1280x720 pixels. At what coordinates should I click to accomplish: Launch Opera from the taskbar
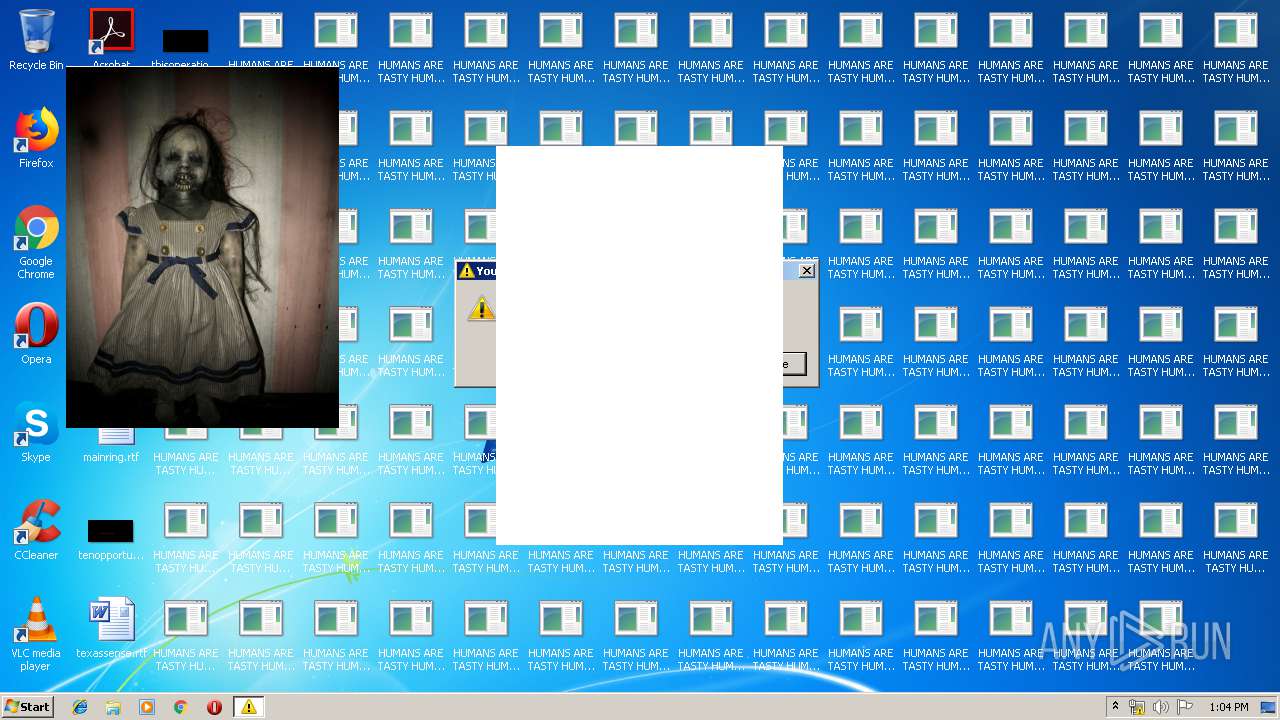[x=214, y=707]
